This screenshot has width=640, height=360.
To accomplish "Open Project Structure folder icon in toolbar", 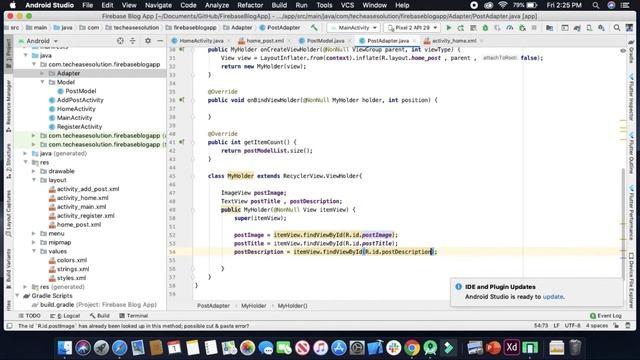I will point(549,28).
